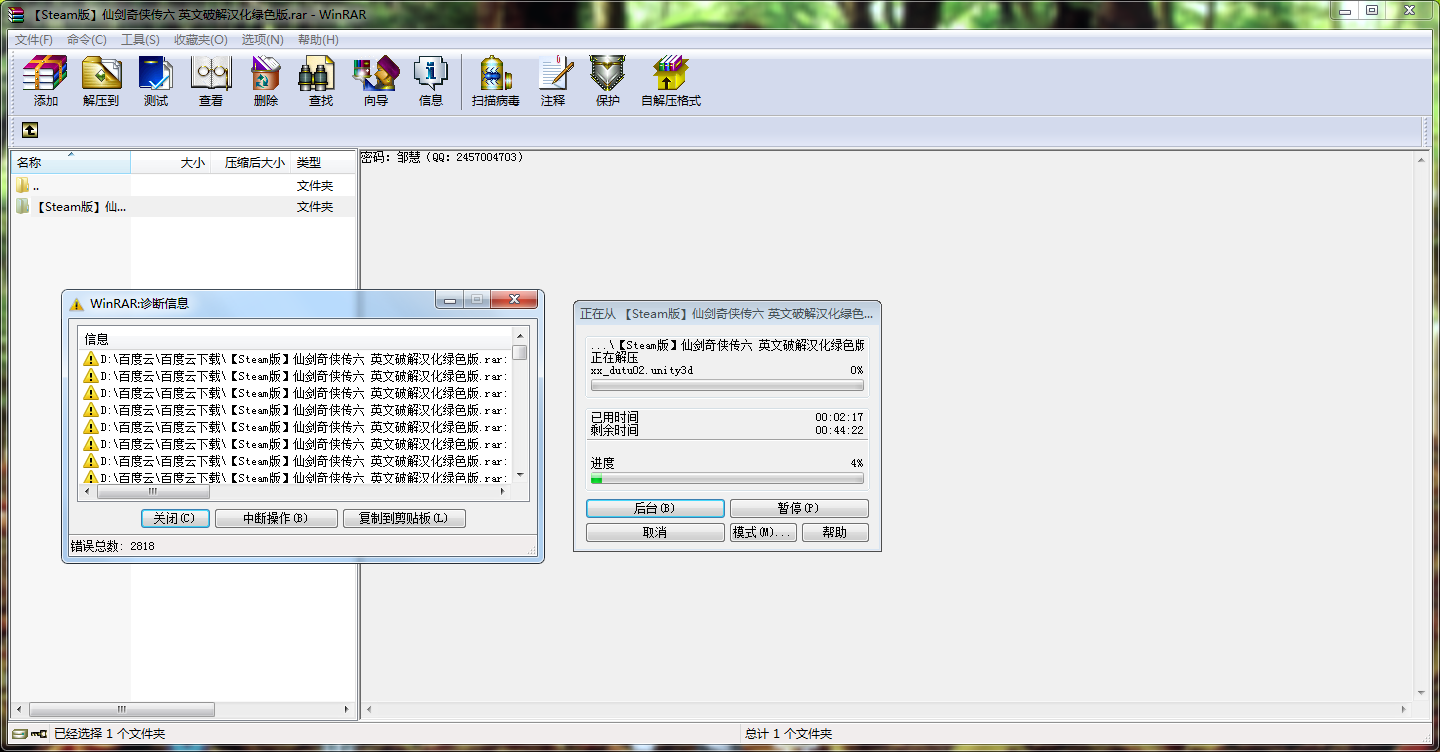Sort by 大小 column header

[170, 162]
